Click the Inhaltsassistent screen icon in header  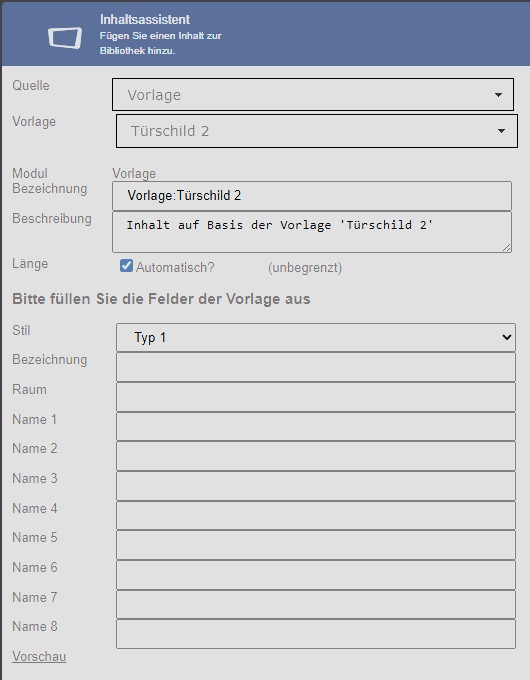pos(65,38)
